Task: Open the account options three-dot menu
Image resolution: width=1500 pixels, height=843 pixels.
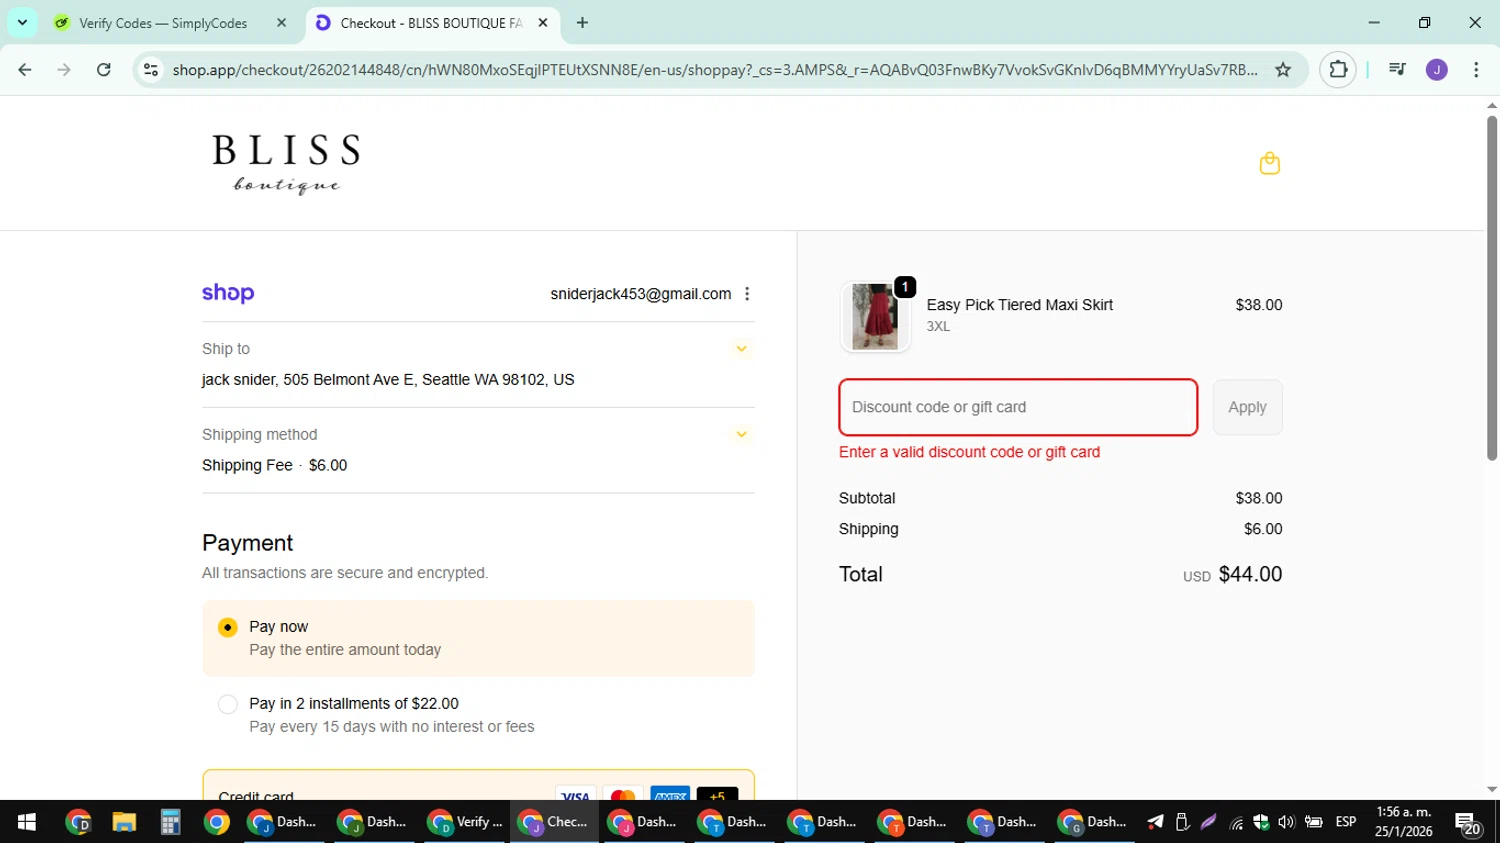Action: click(747, 294)
